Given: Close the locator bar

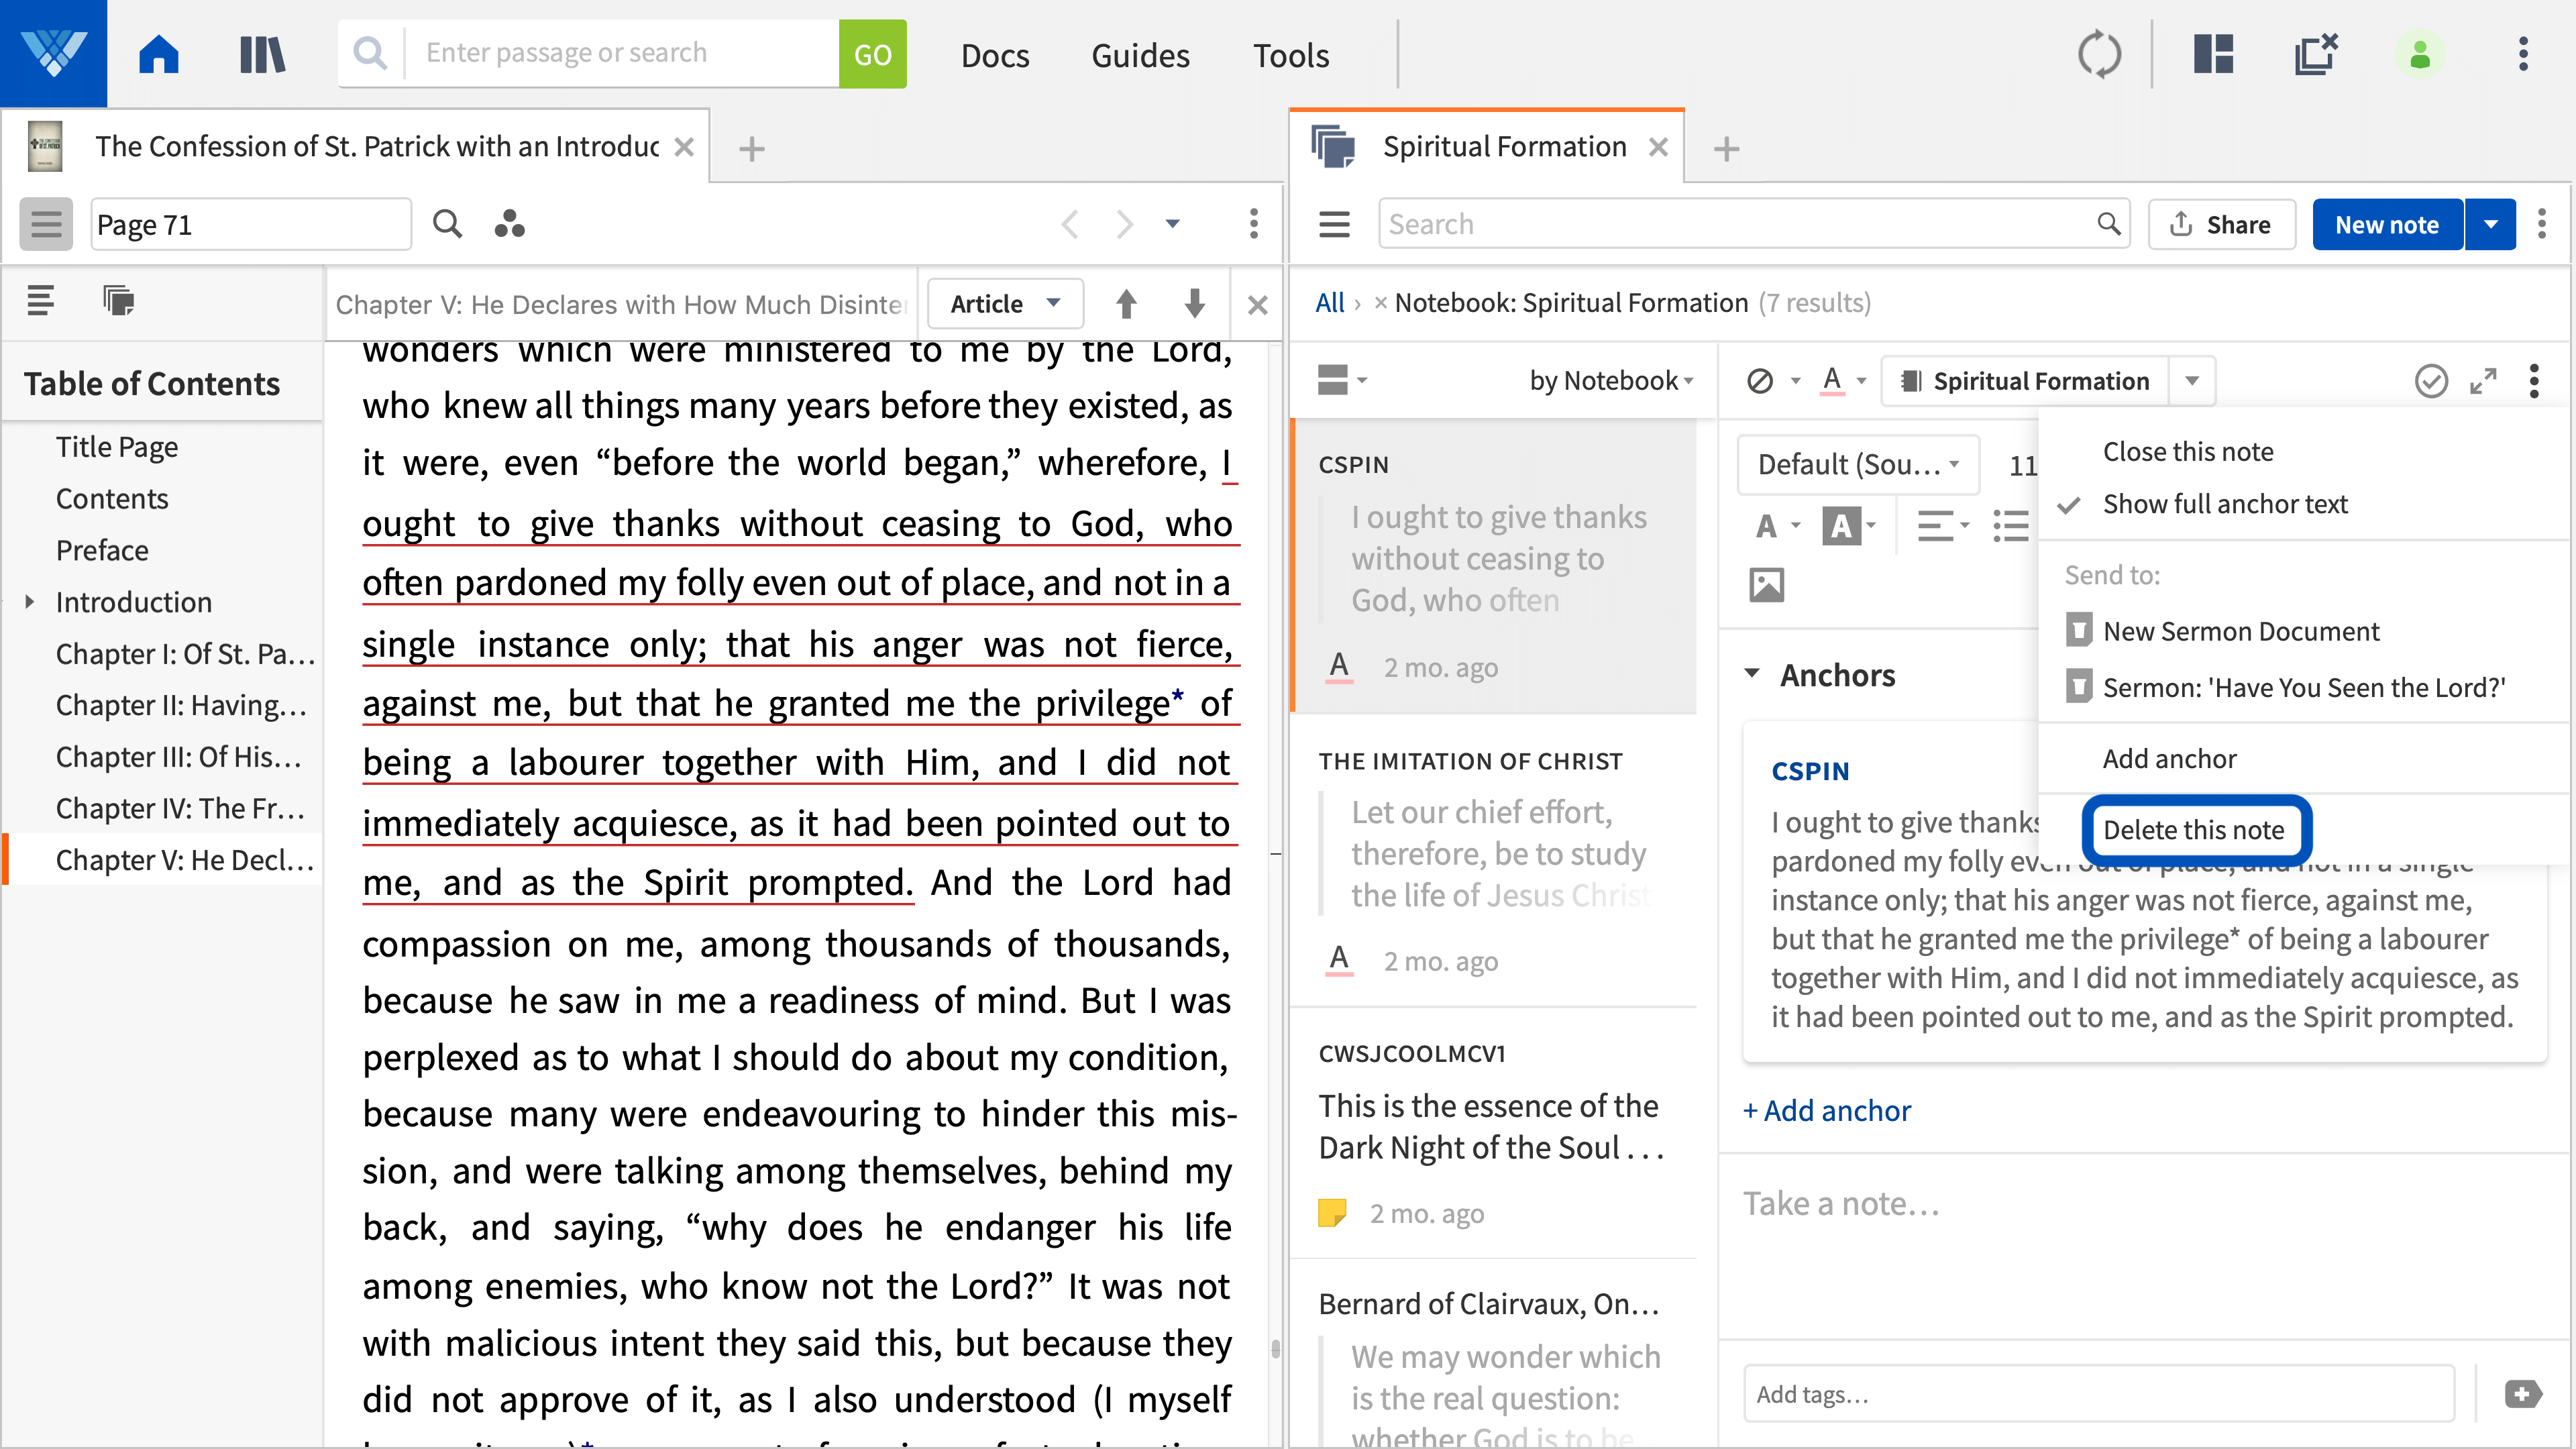Looking at the screenshot, I should 1258,305.
